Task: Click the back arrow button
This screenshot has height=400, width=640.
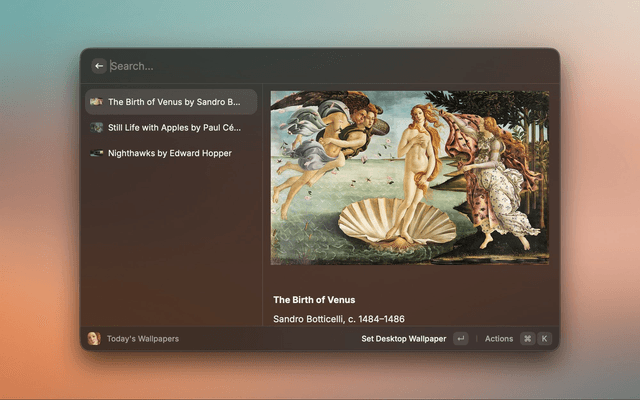Action: tap(99, 66)
